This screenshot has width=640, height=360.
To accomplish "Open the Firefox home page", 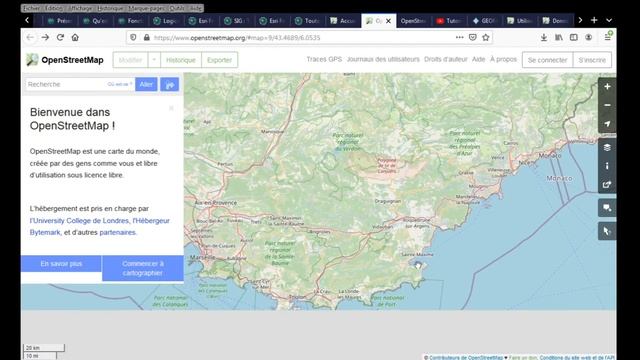I will tap(75, 38).
